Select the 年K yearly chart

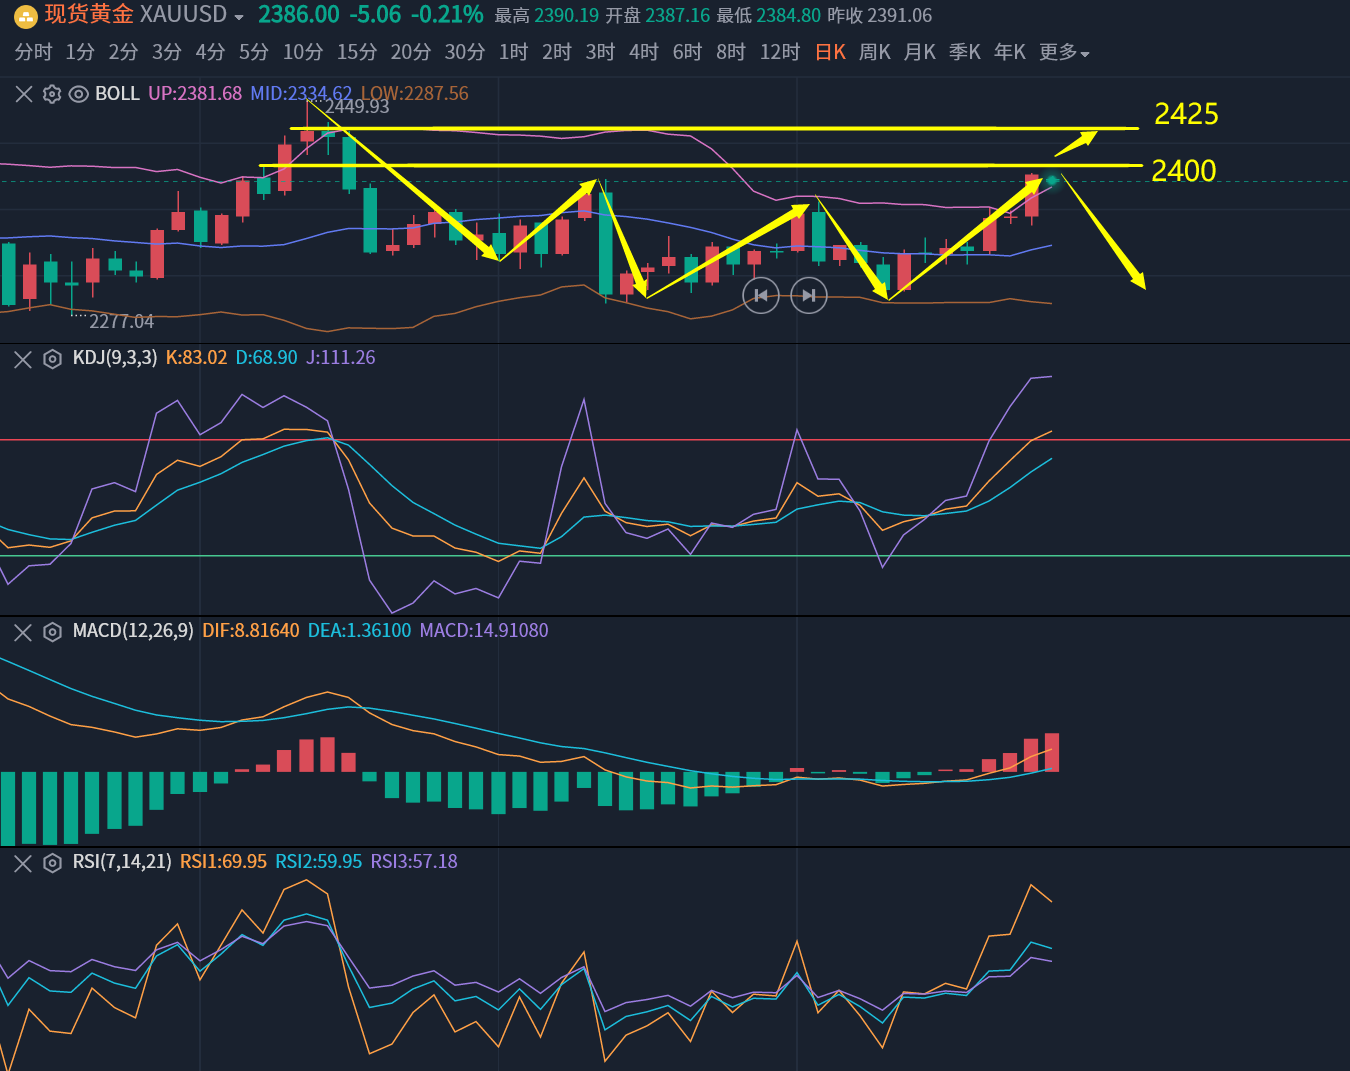1010,52
